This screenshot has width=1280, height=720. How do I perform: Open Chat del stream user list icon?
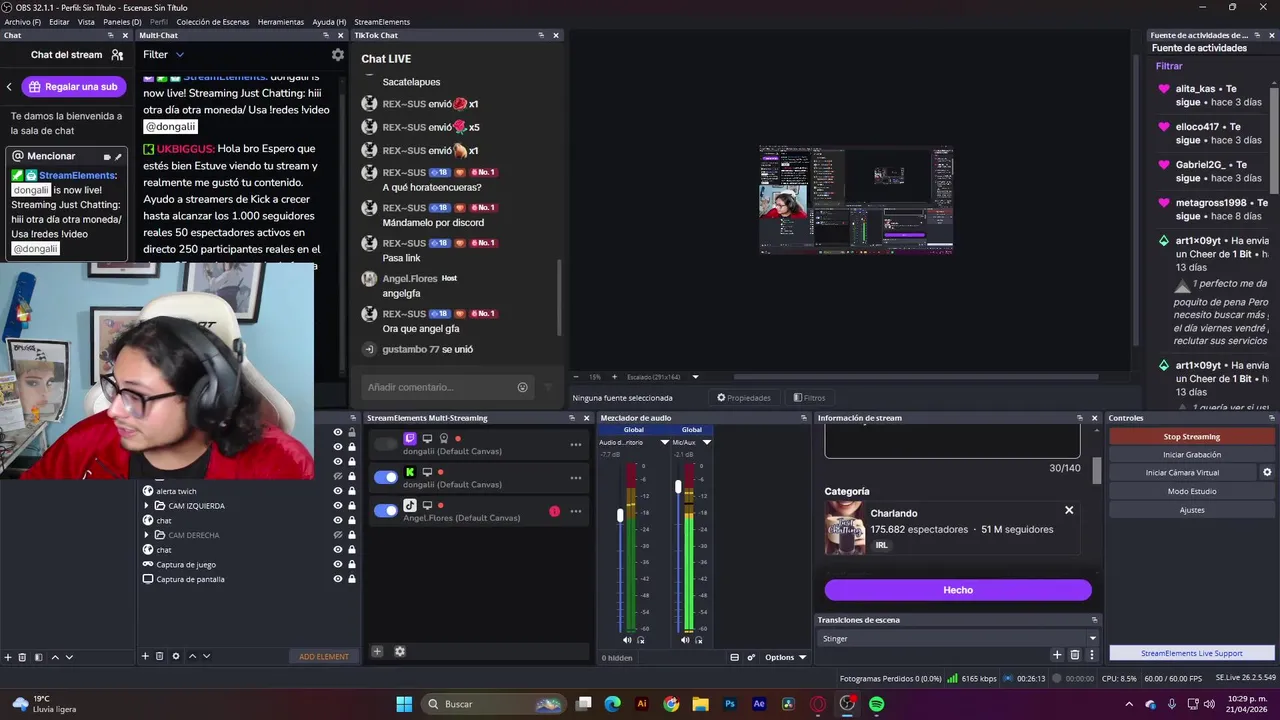coord(117,55)
